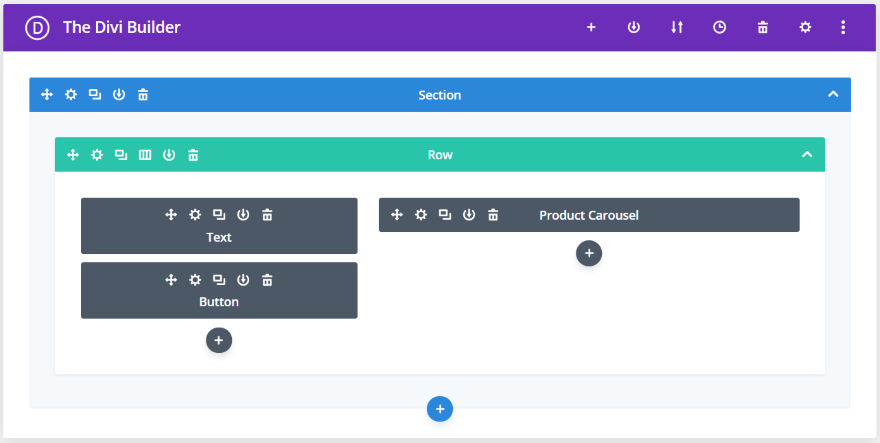Disable the Section with power icon
The width and height of the screenshot is (880, 443).
pos(119,95)
